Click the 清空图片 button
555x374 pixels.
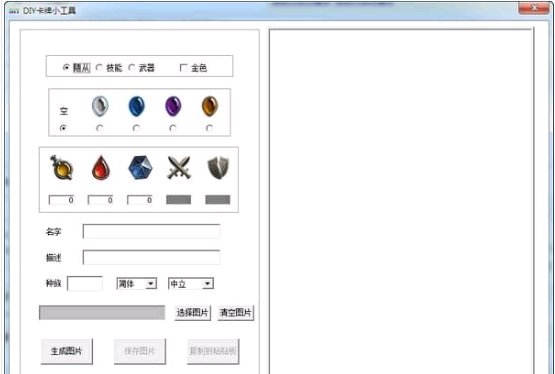coord(236,313)
